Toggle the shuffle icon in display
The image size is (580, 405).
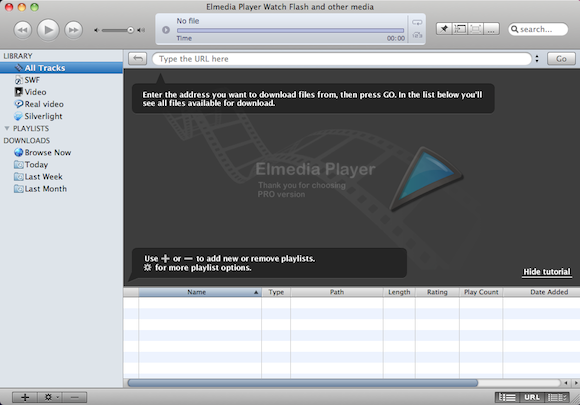point(417,35)
